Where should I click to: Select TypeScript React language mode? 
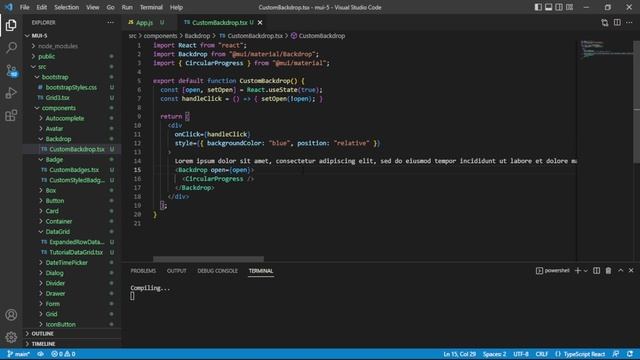coord(580,354)
